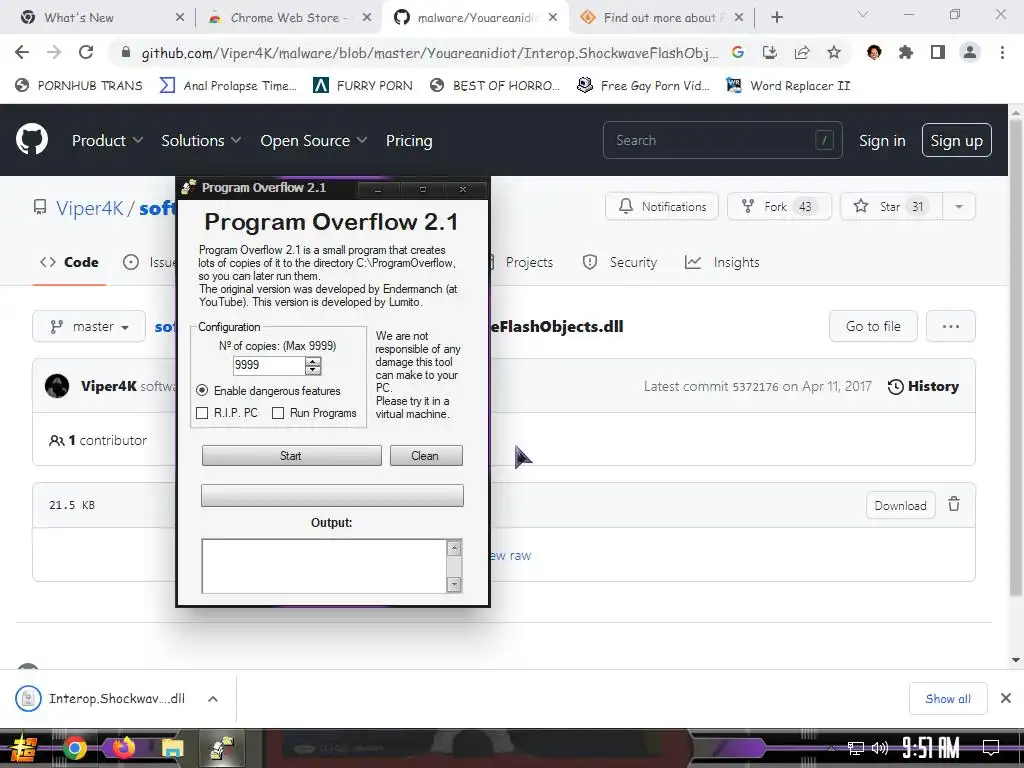Open the Star options dropdown arrow
Image resolution: width=1024 pixels, height=768 pixels.
[959, 206]
